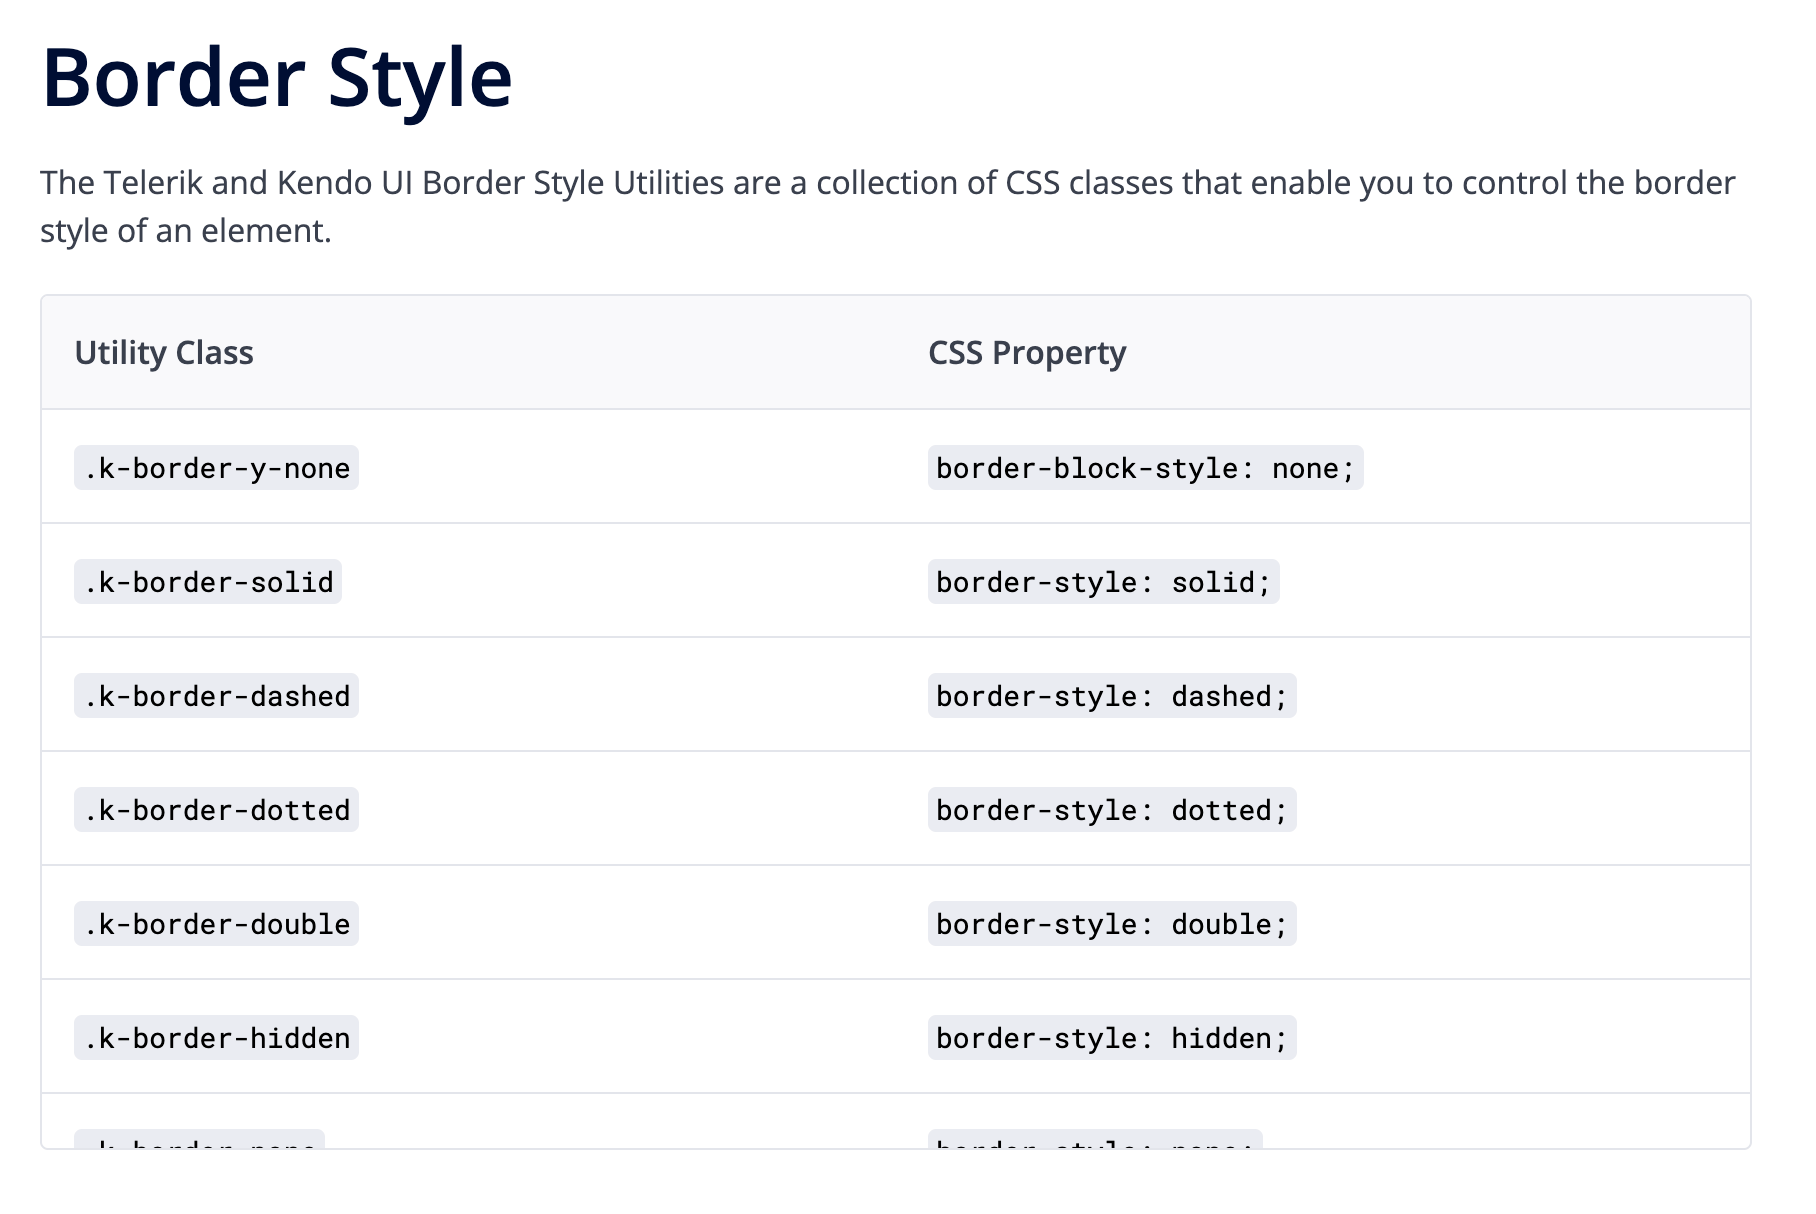The height and width of the screenshot is (1214, 1816).
Task: Click the border-style: dotted; code cell
Action: tap(1112, 810)
